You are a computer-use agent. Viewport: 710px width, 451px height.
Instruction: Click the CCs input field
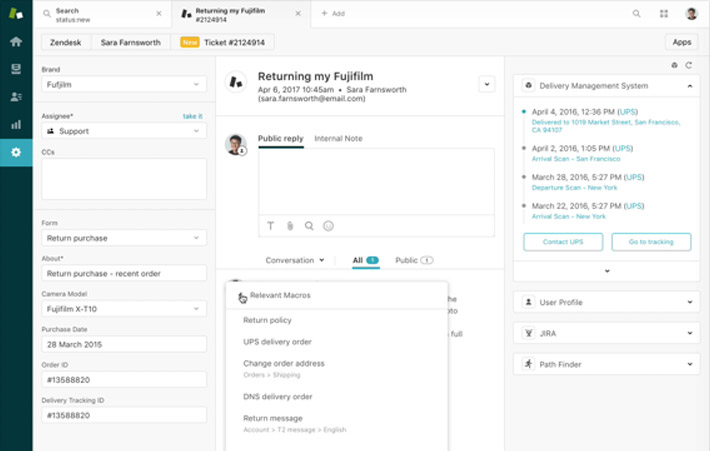(124, 179)
